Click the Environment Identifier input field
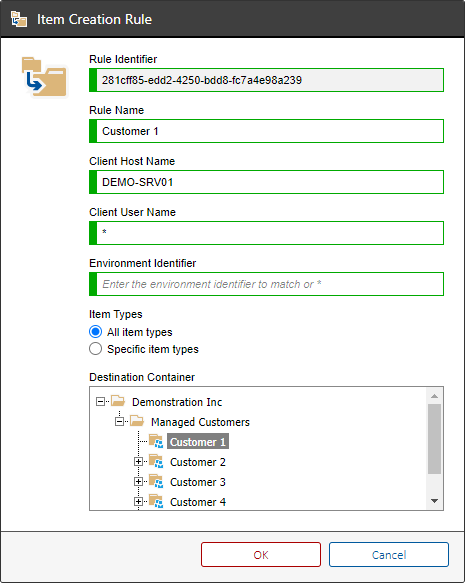 click(x=267, y=284)
